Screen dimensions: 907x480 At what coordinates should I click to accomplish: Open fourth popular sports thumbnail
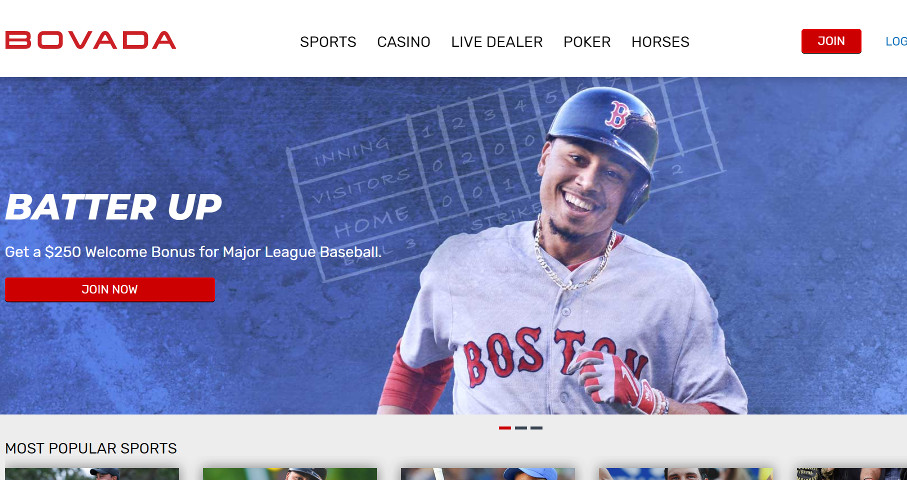tap(685, 474)
